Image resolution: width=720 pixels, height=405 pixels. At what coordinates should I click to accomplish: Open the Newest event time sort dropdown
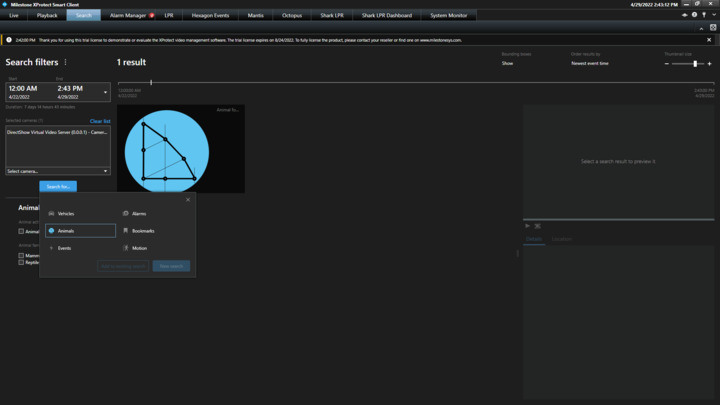click(x=589, y=63)
